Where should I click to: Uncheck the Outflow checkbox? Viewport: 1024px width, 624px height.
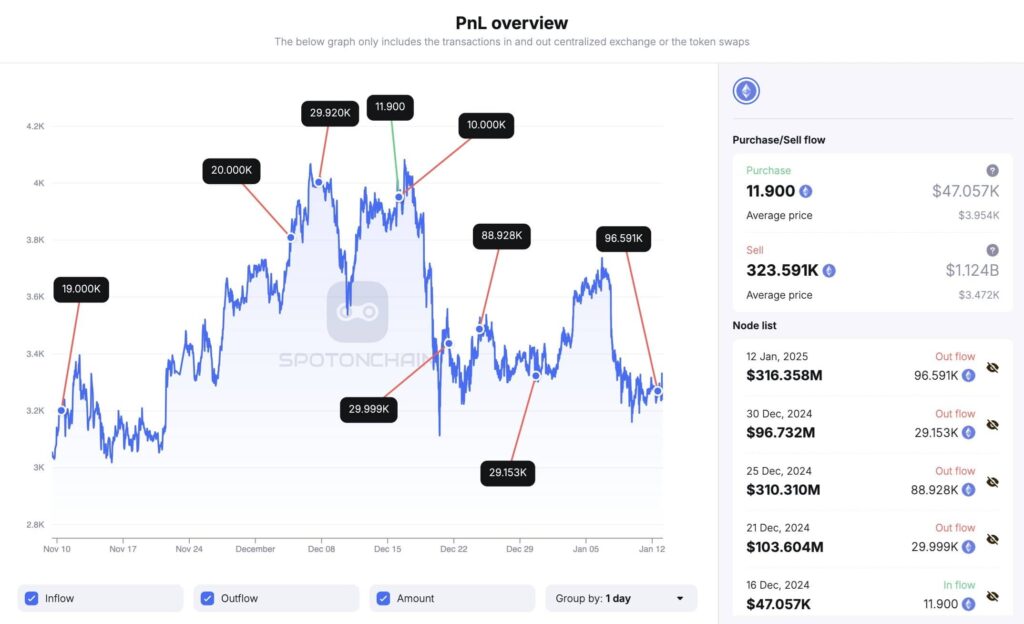pos(208,598)
